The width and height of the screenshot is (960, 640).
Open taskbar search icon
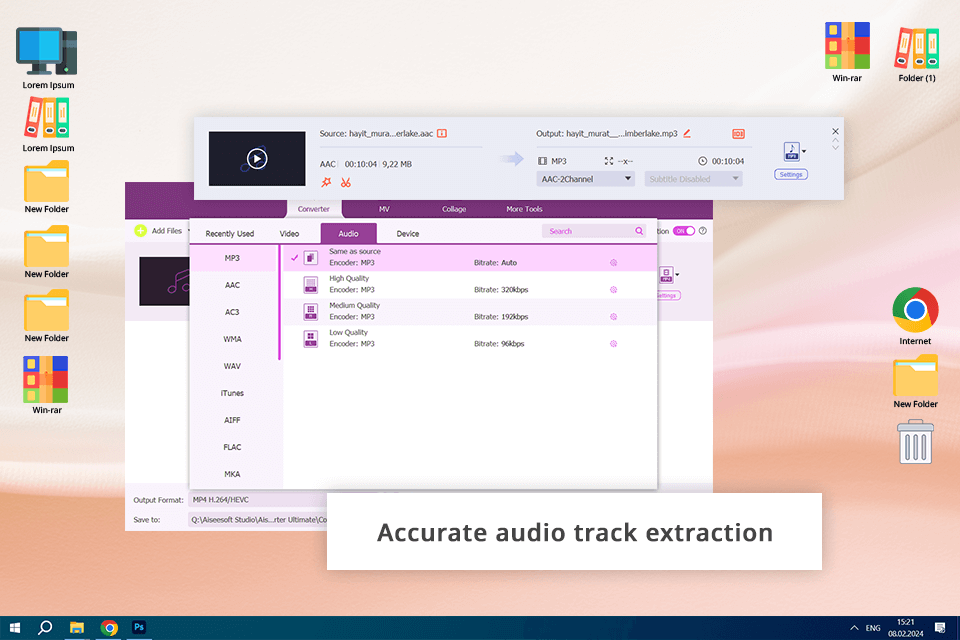point(45,628)
